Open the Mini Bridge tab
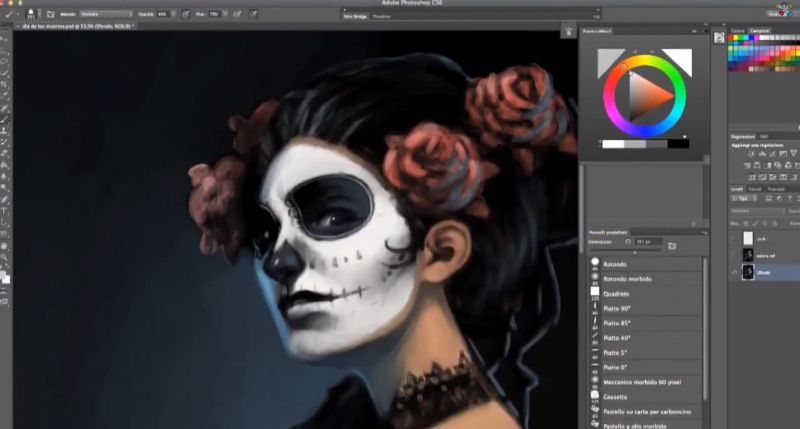 [355, 16]
